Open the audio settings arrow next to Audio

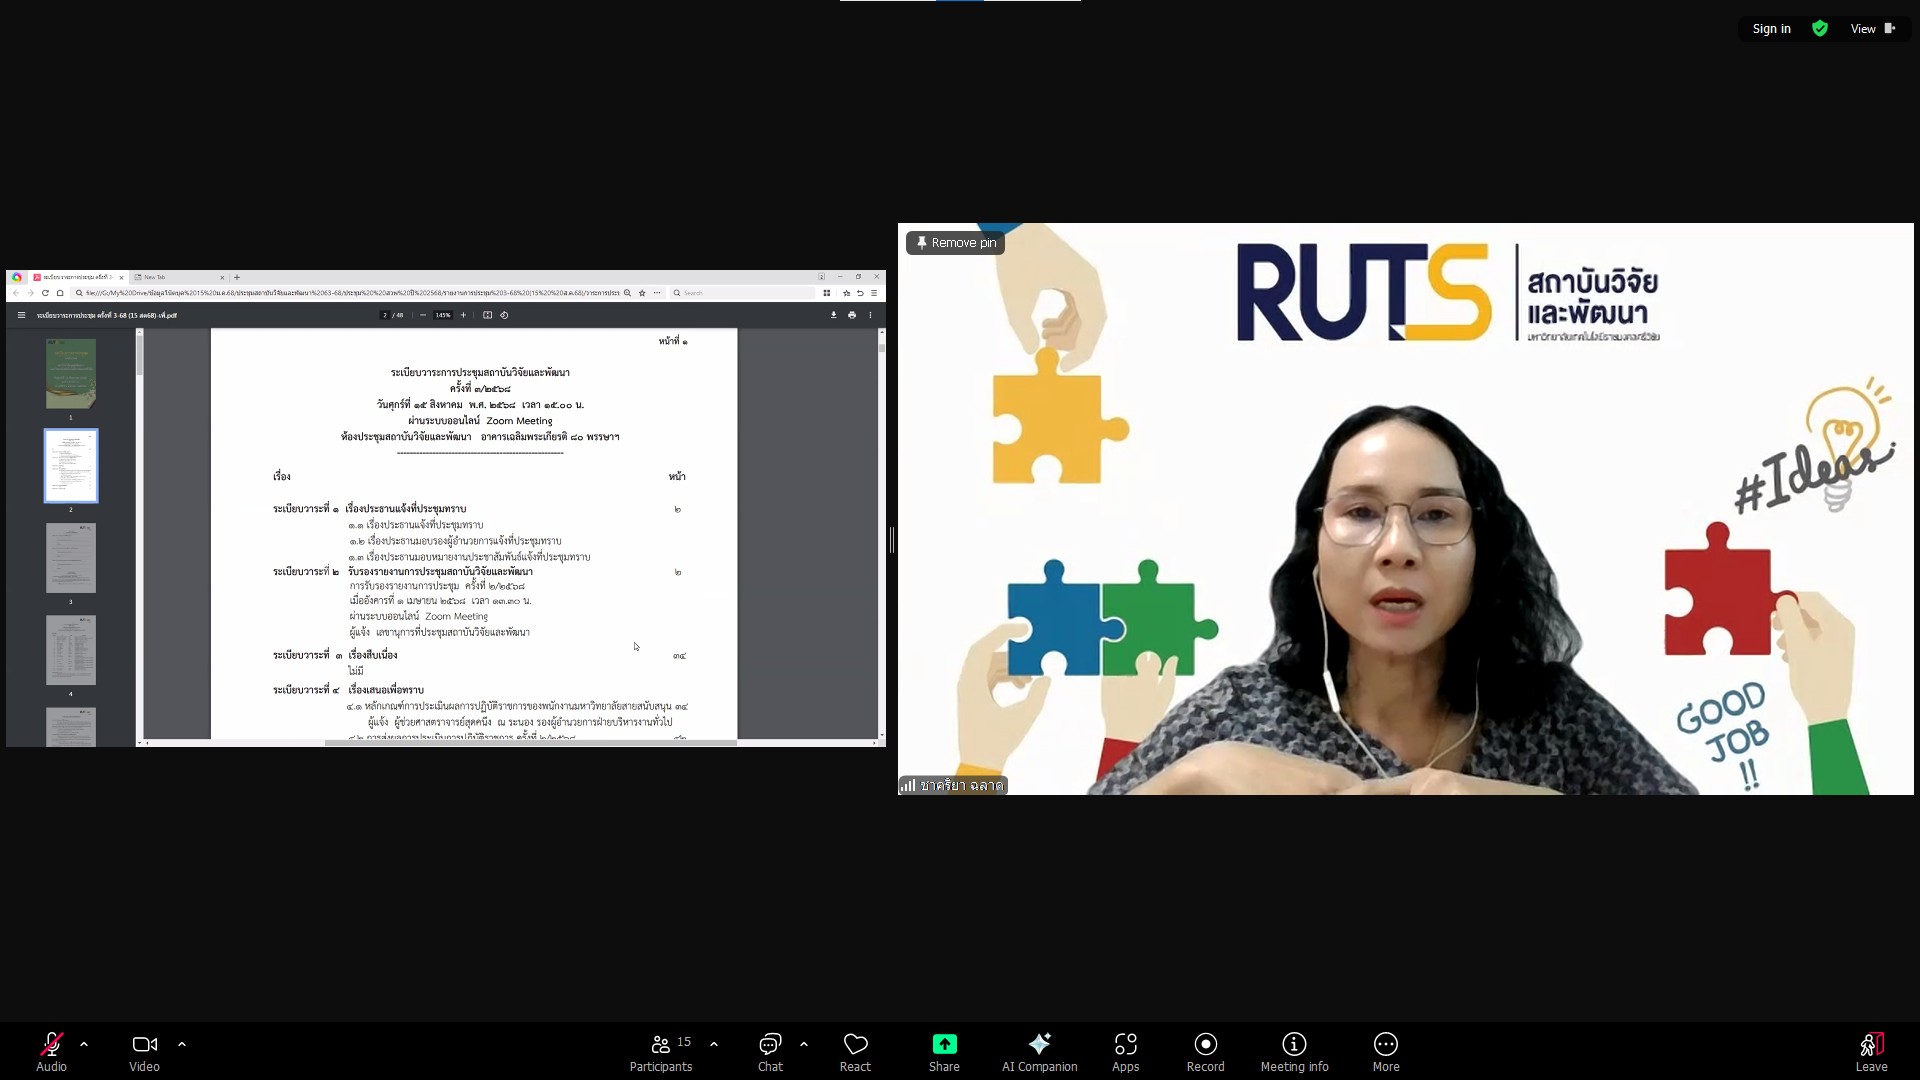[84, 1044]
